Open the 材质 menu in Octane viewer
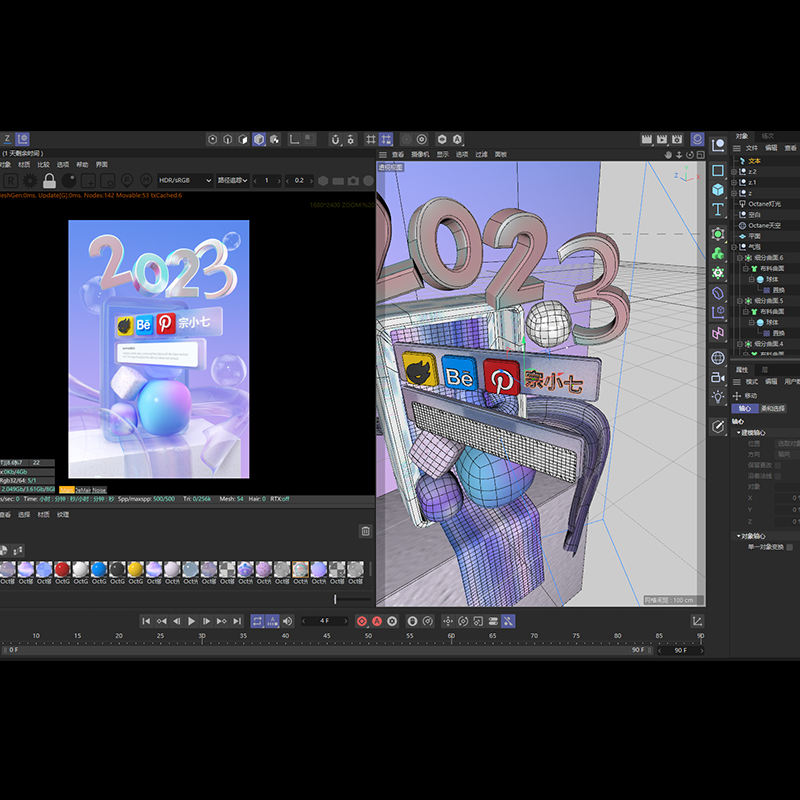Screen dimensions: 800x800 click(24, 164)
